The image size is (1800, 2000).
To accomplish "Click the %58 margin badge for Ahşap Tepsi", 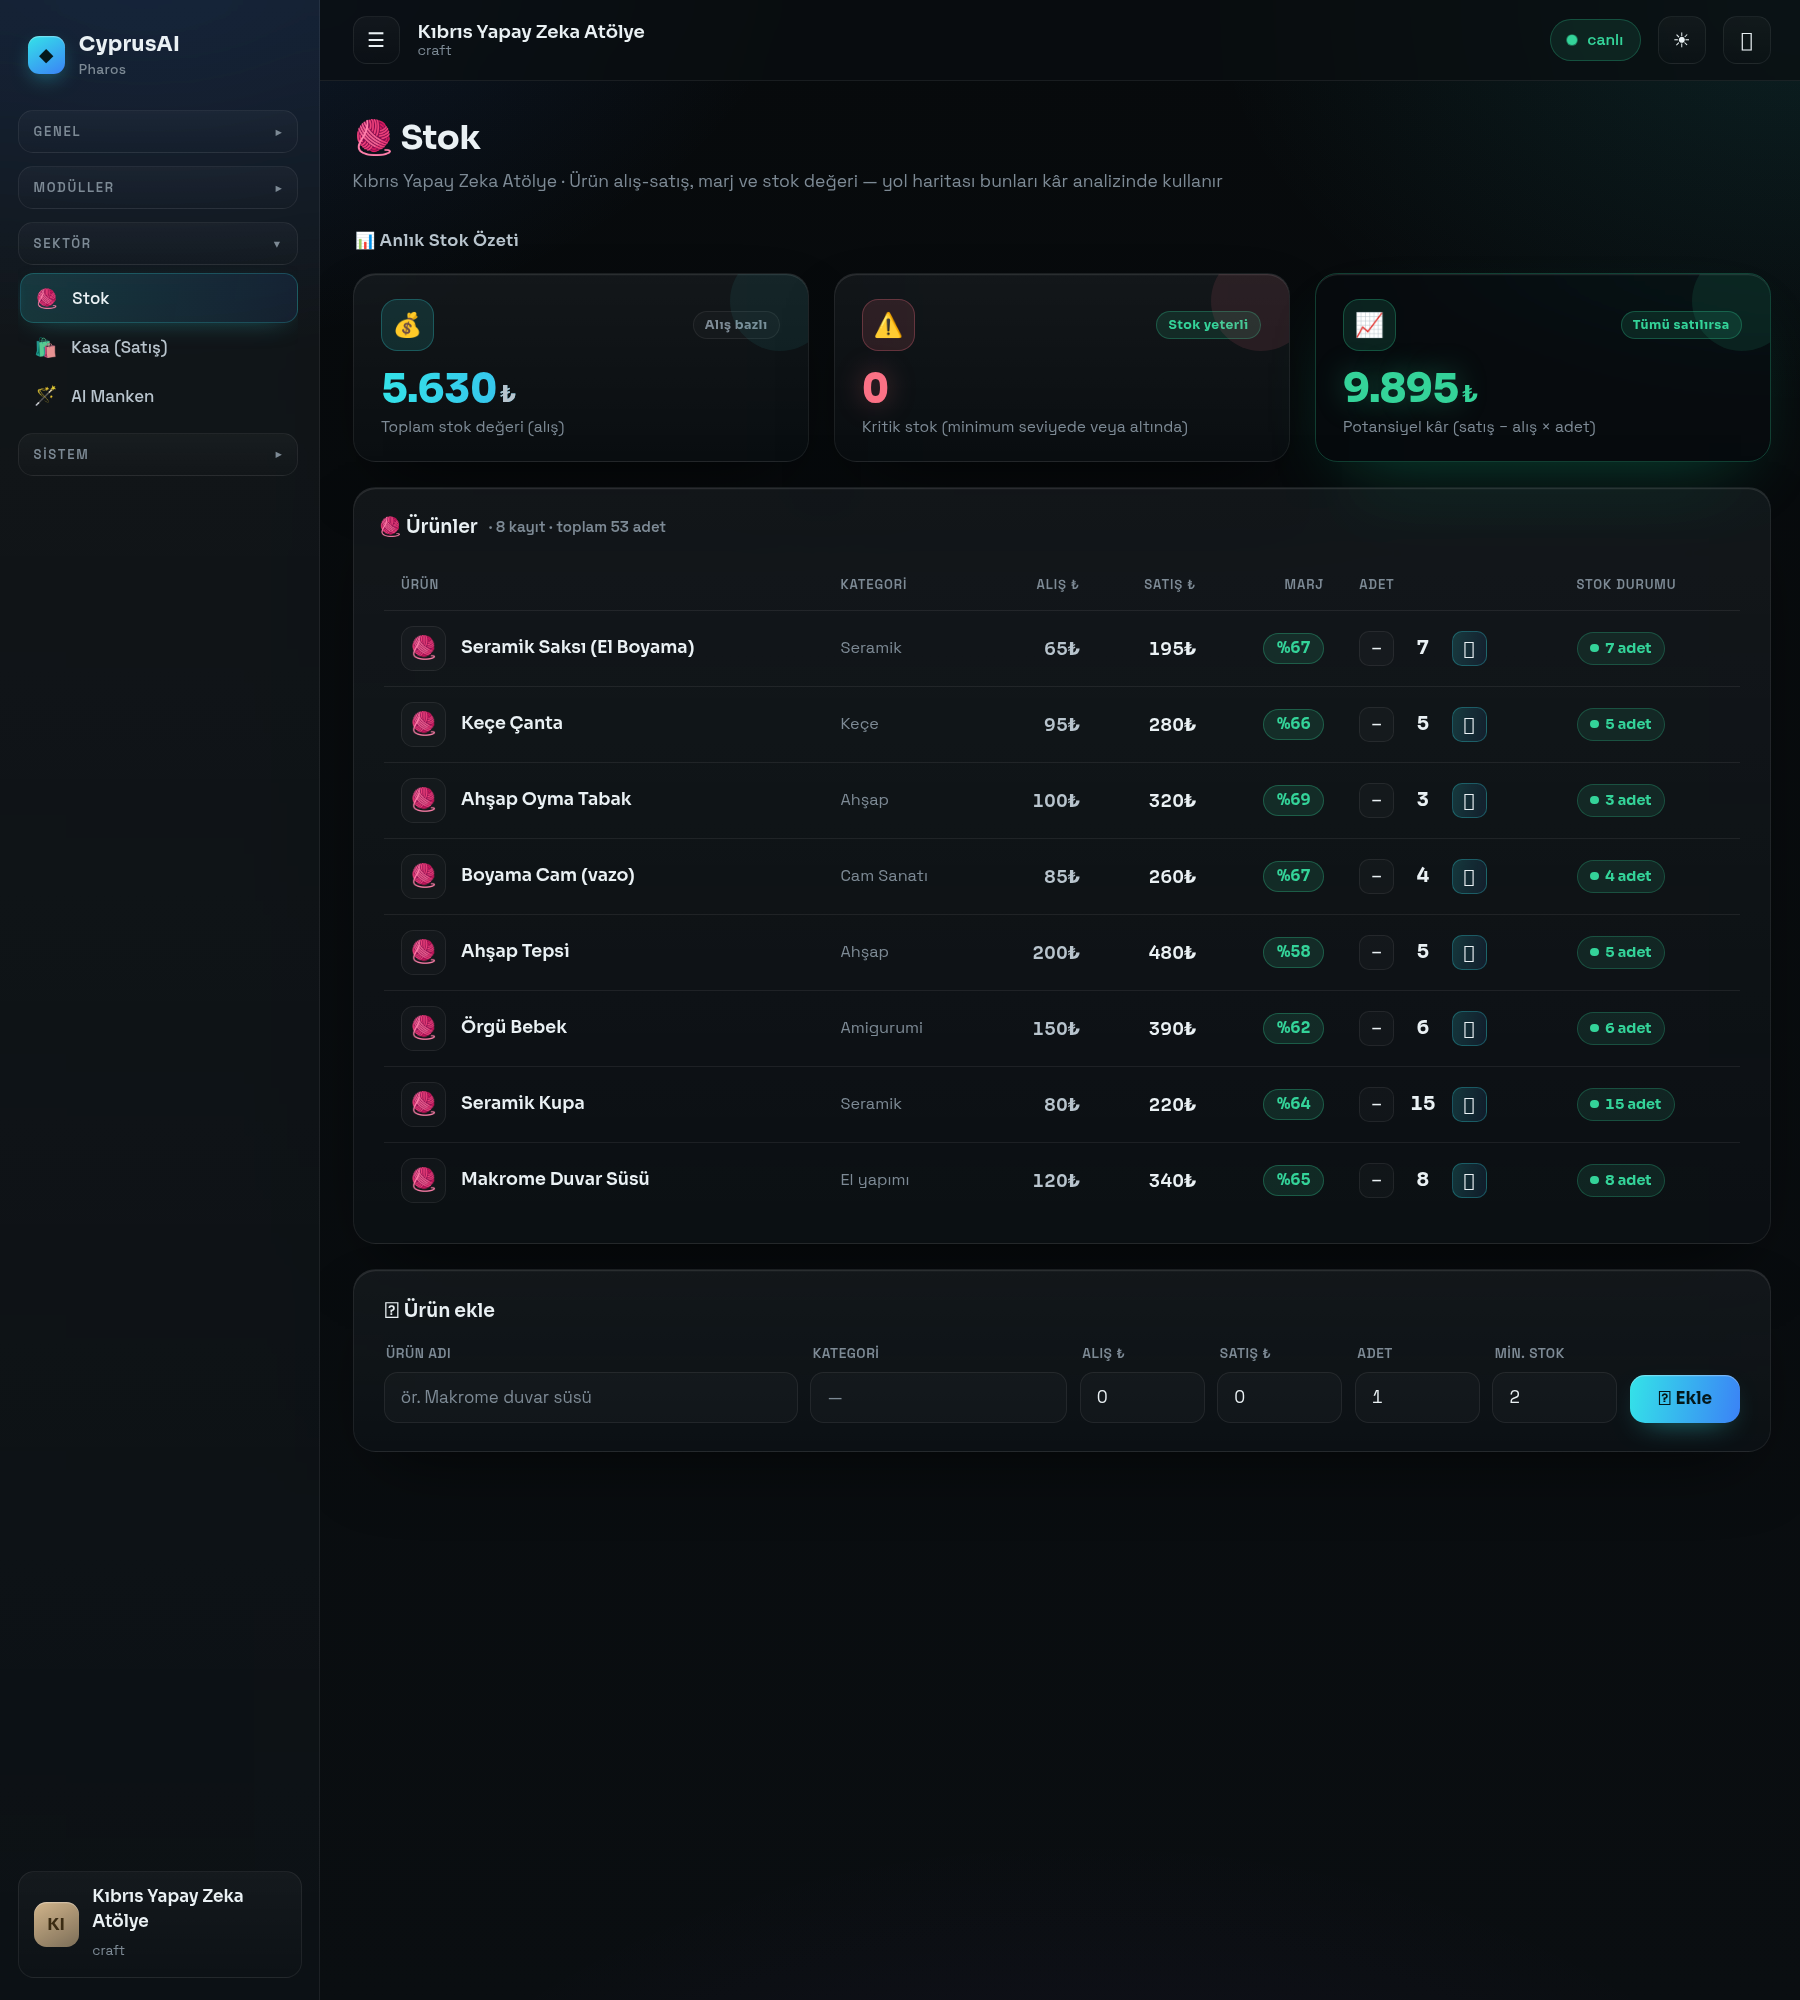I will pos(1293,952).
